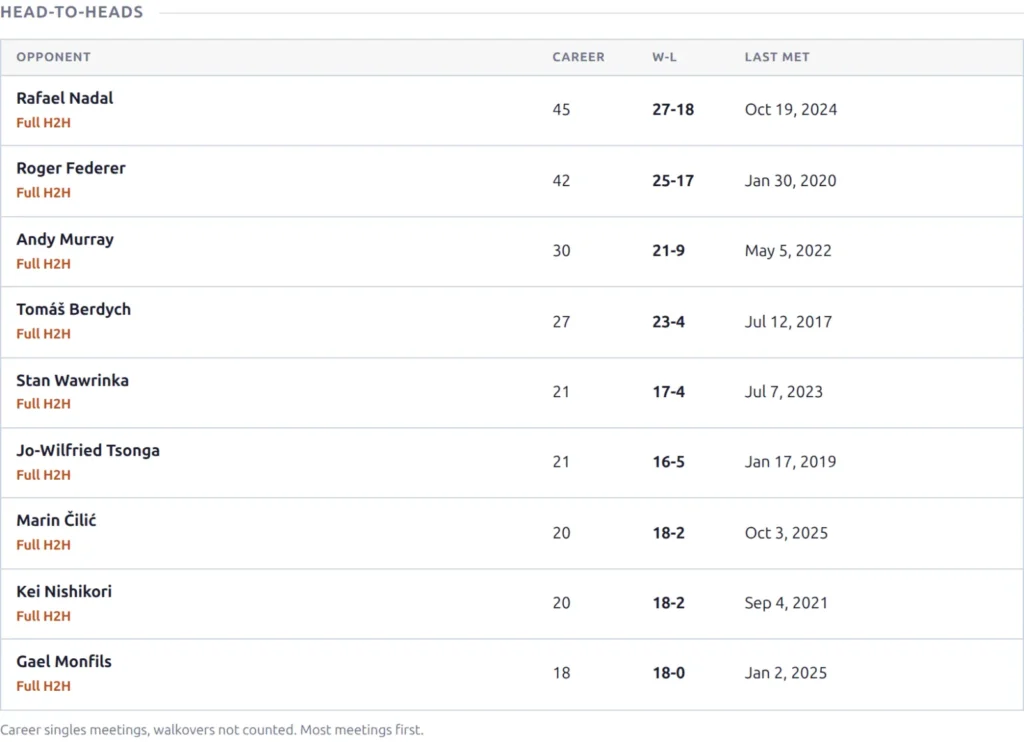
Task: Click the CAREER column header
Action: point(579,57)
